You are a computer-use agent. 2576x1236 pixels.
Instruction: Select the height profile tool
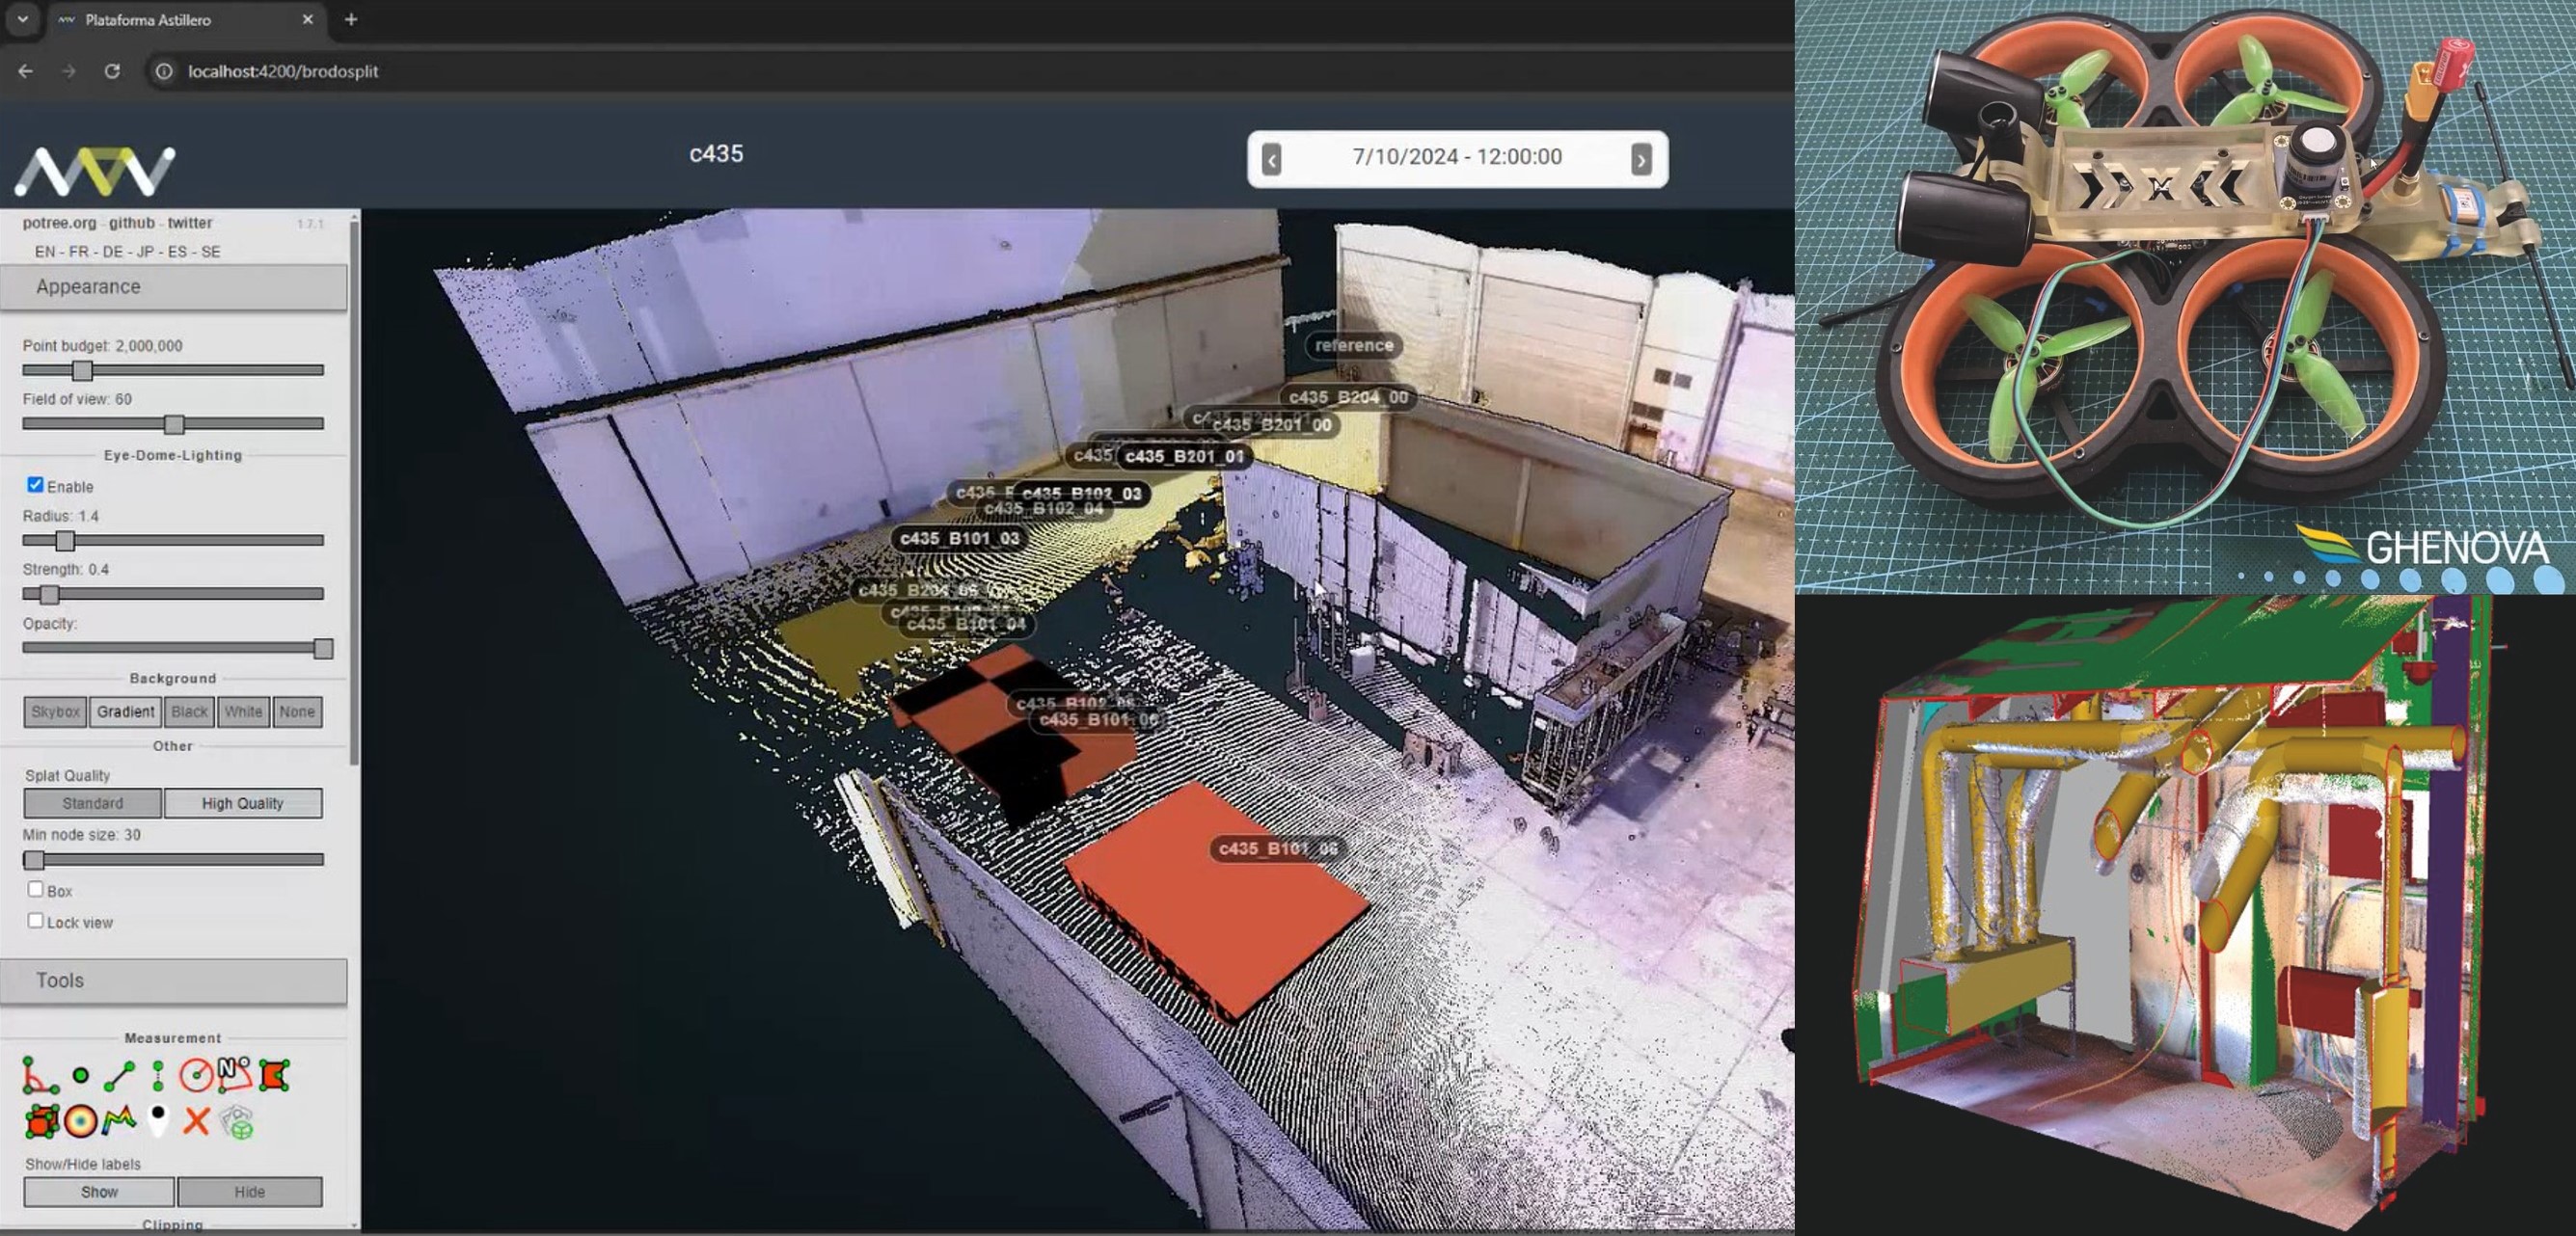(119, 1122)
